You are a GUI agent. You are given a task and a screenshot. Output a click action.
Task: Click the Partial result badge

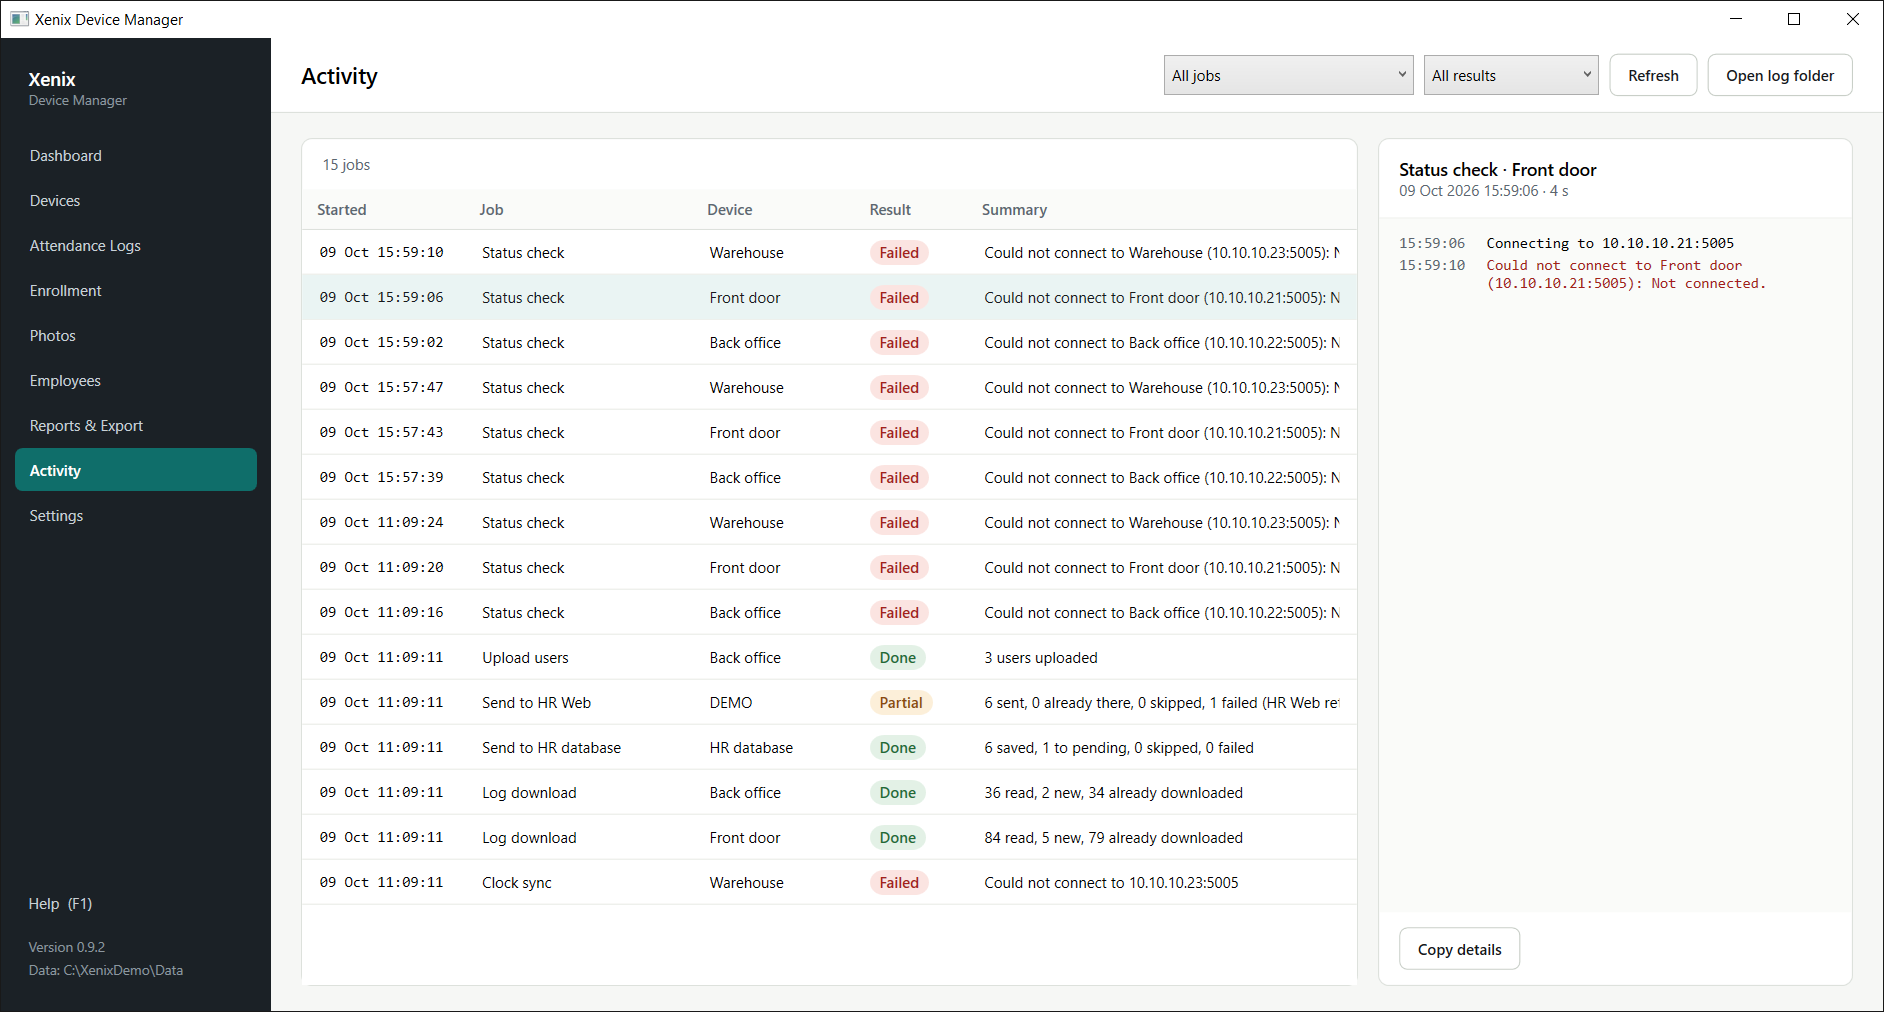[x=900, y=703]
